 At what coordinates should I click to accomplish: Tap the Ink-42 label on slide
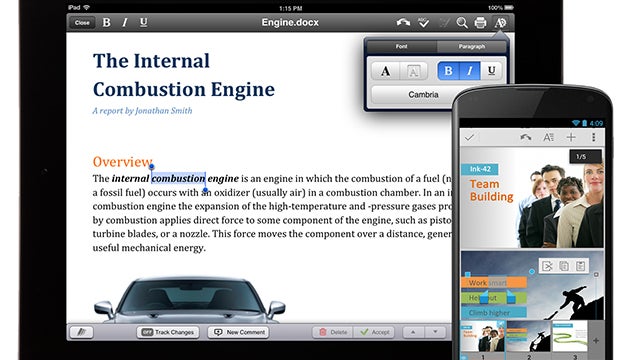(x=480, y=169)
